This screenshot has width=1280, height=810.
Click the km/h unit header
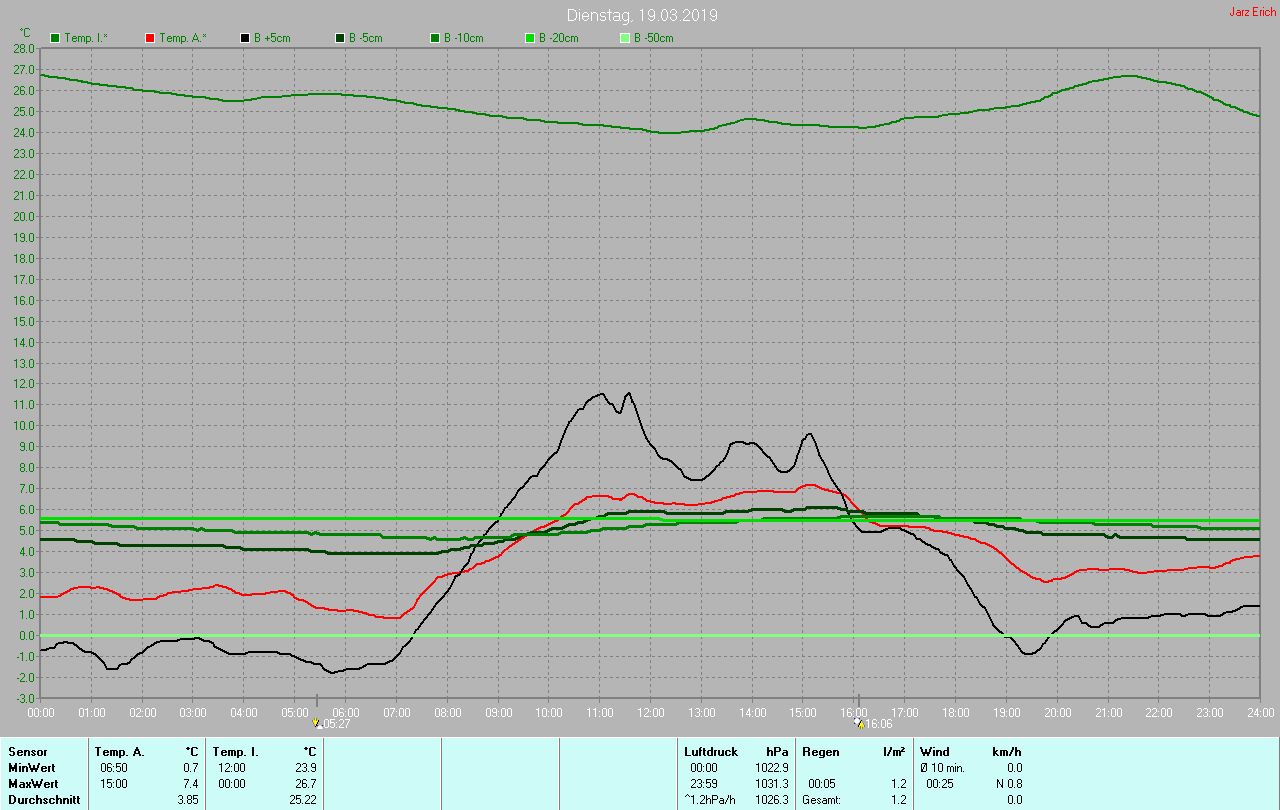pos(1006,751)
